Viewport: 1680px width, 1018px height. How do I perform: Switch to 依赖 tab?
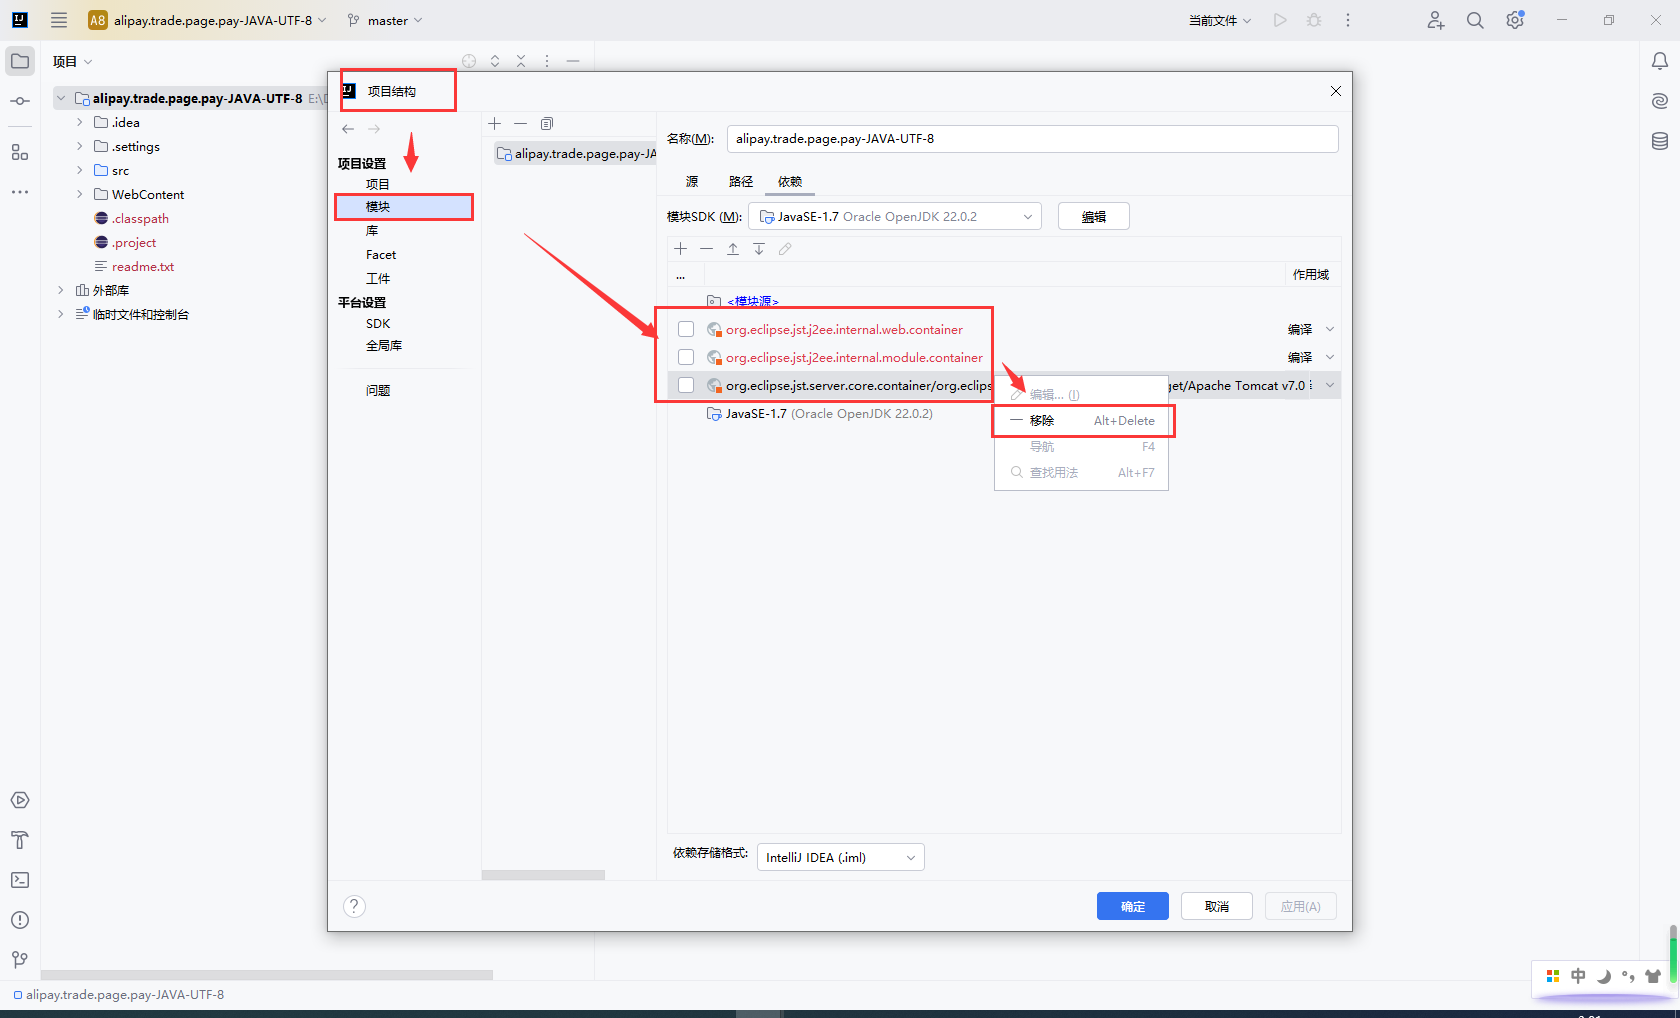tap(790, 181)
